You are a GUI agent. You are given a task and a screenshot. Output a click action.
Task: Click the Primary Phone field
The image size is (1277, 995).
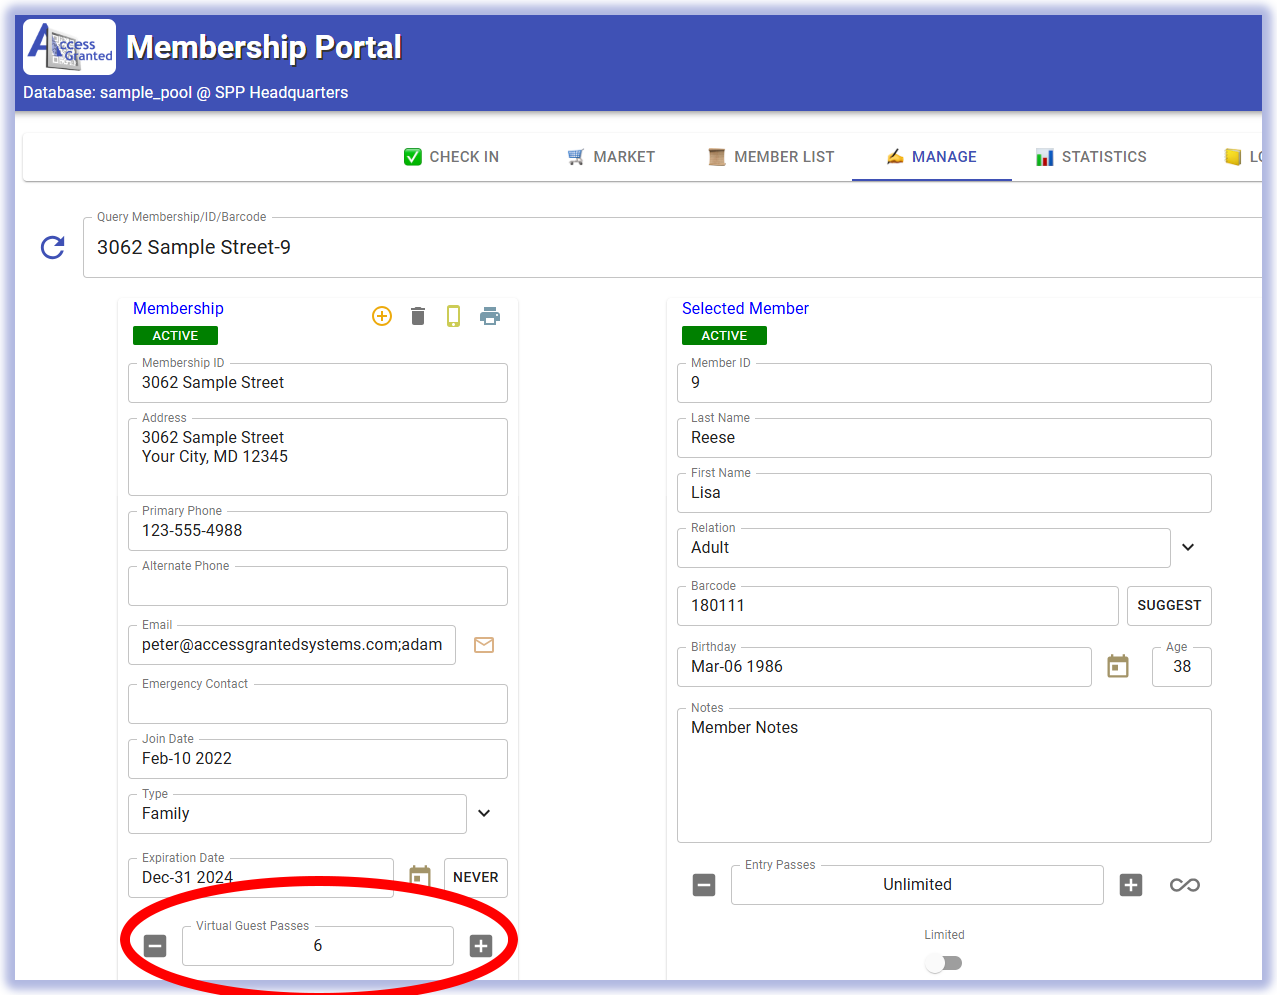tap(318, 531)
